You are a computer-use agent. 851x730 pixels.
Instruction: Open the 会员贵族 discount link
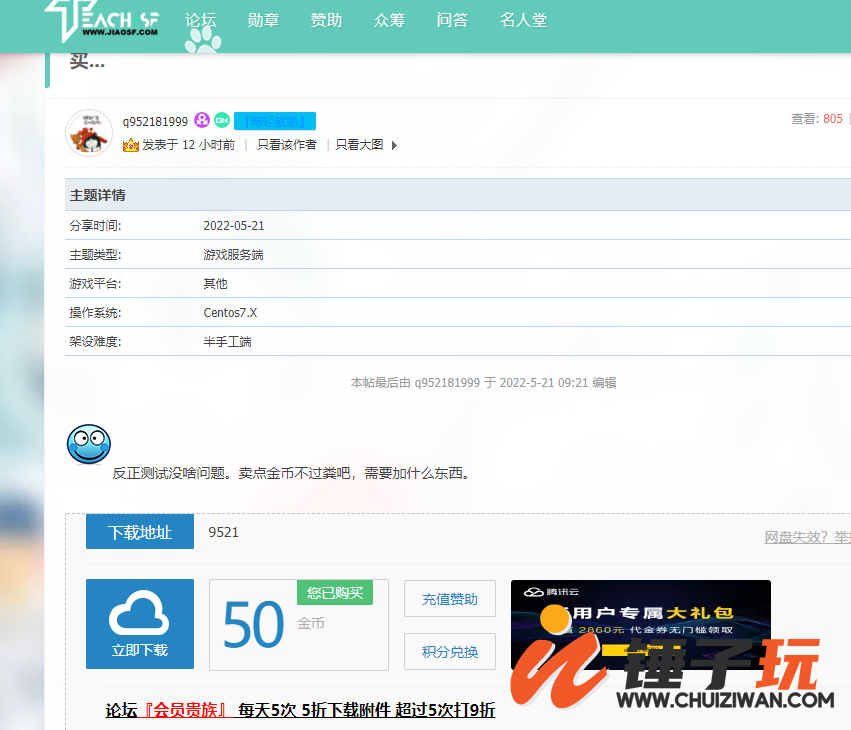(300, 710)
